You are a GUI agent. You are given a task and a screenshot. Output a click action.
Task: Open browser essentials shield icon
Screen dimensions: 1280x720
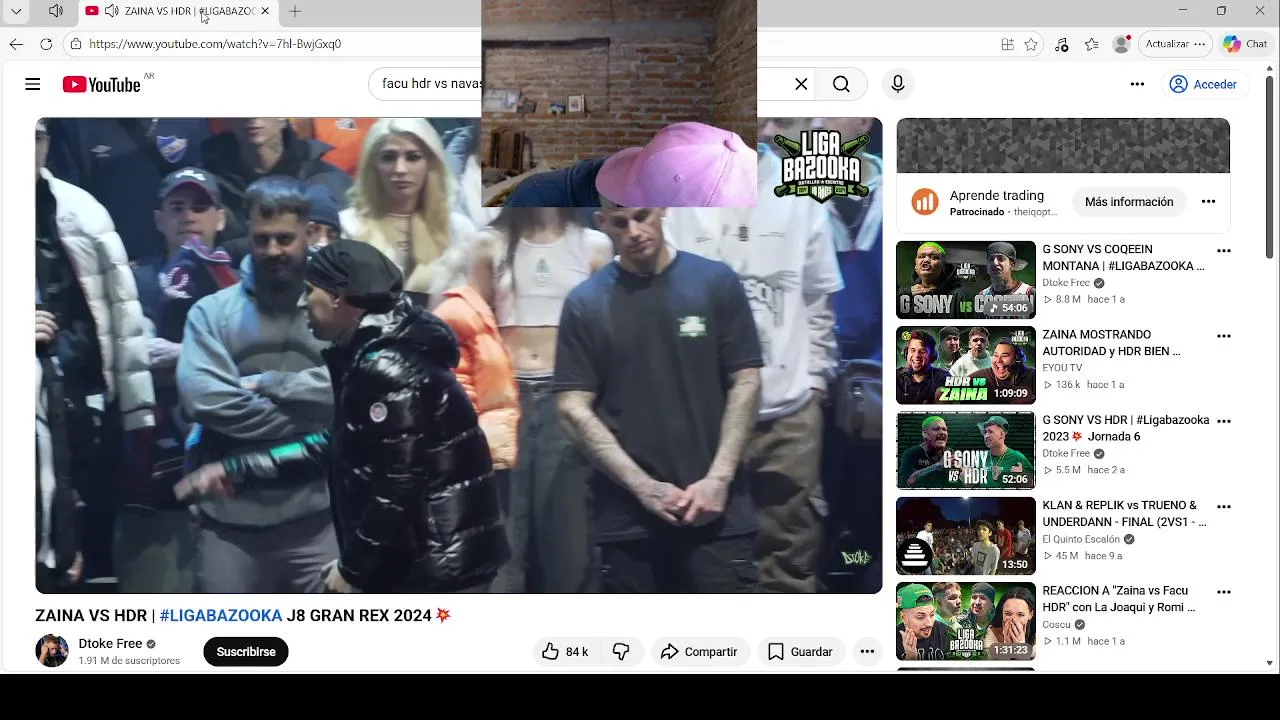[x=1061, y=44]
